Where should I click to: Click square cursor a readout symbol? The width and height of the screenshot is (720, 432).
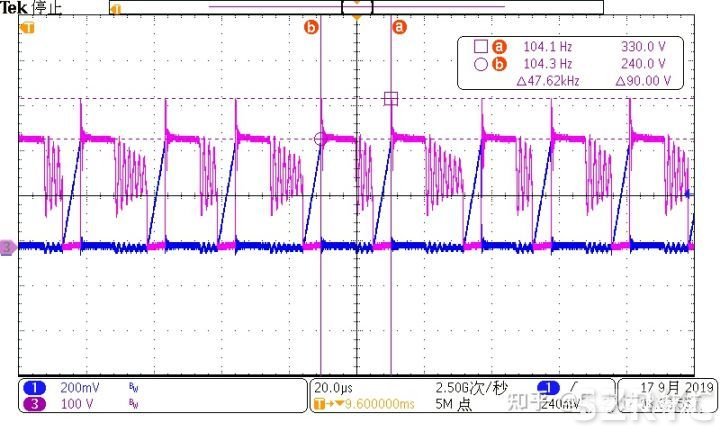click(479, 46)
